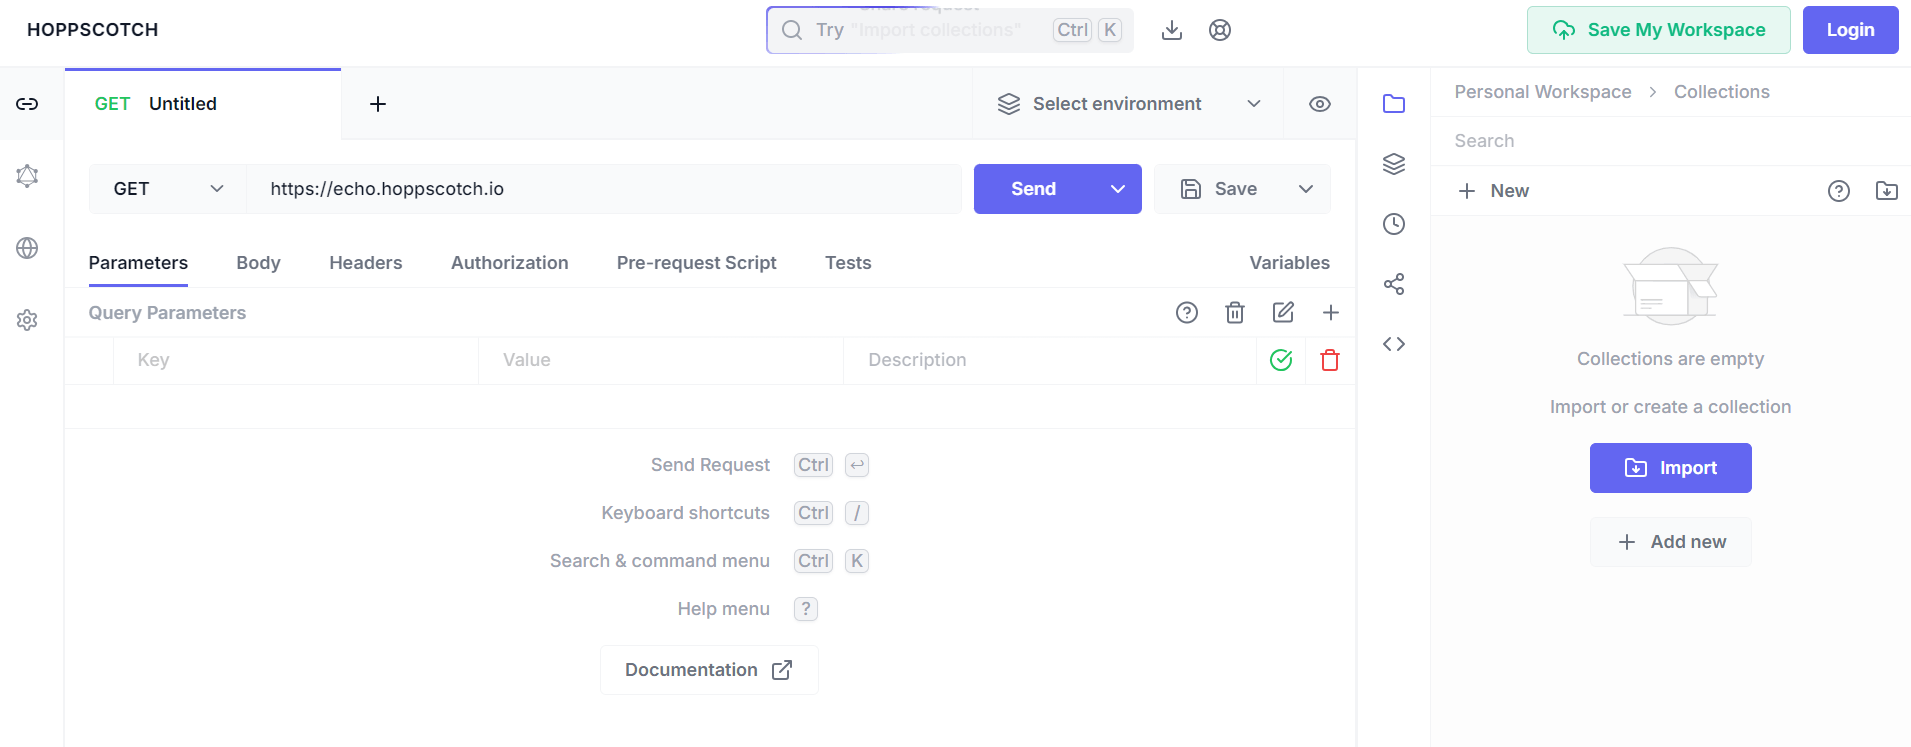Toggle environment preview eye icon
Viewport: 1911px width, 747px height.
pyautogui.click(x=1320, y=104)
